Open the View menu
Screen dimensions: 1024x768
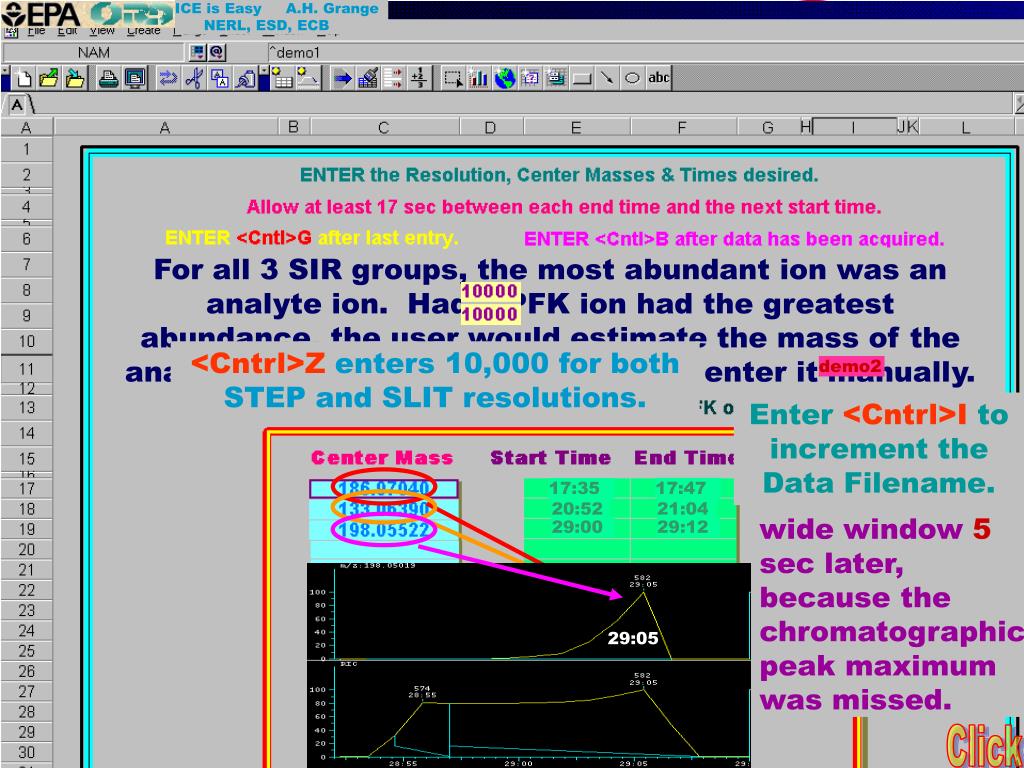pyautogui.click(x=102, y=31)
